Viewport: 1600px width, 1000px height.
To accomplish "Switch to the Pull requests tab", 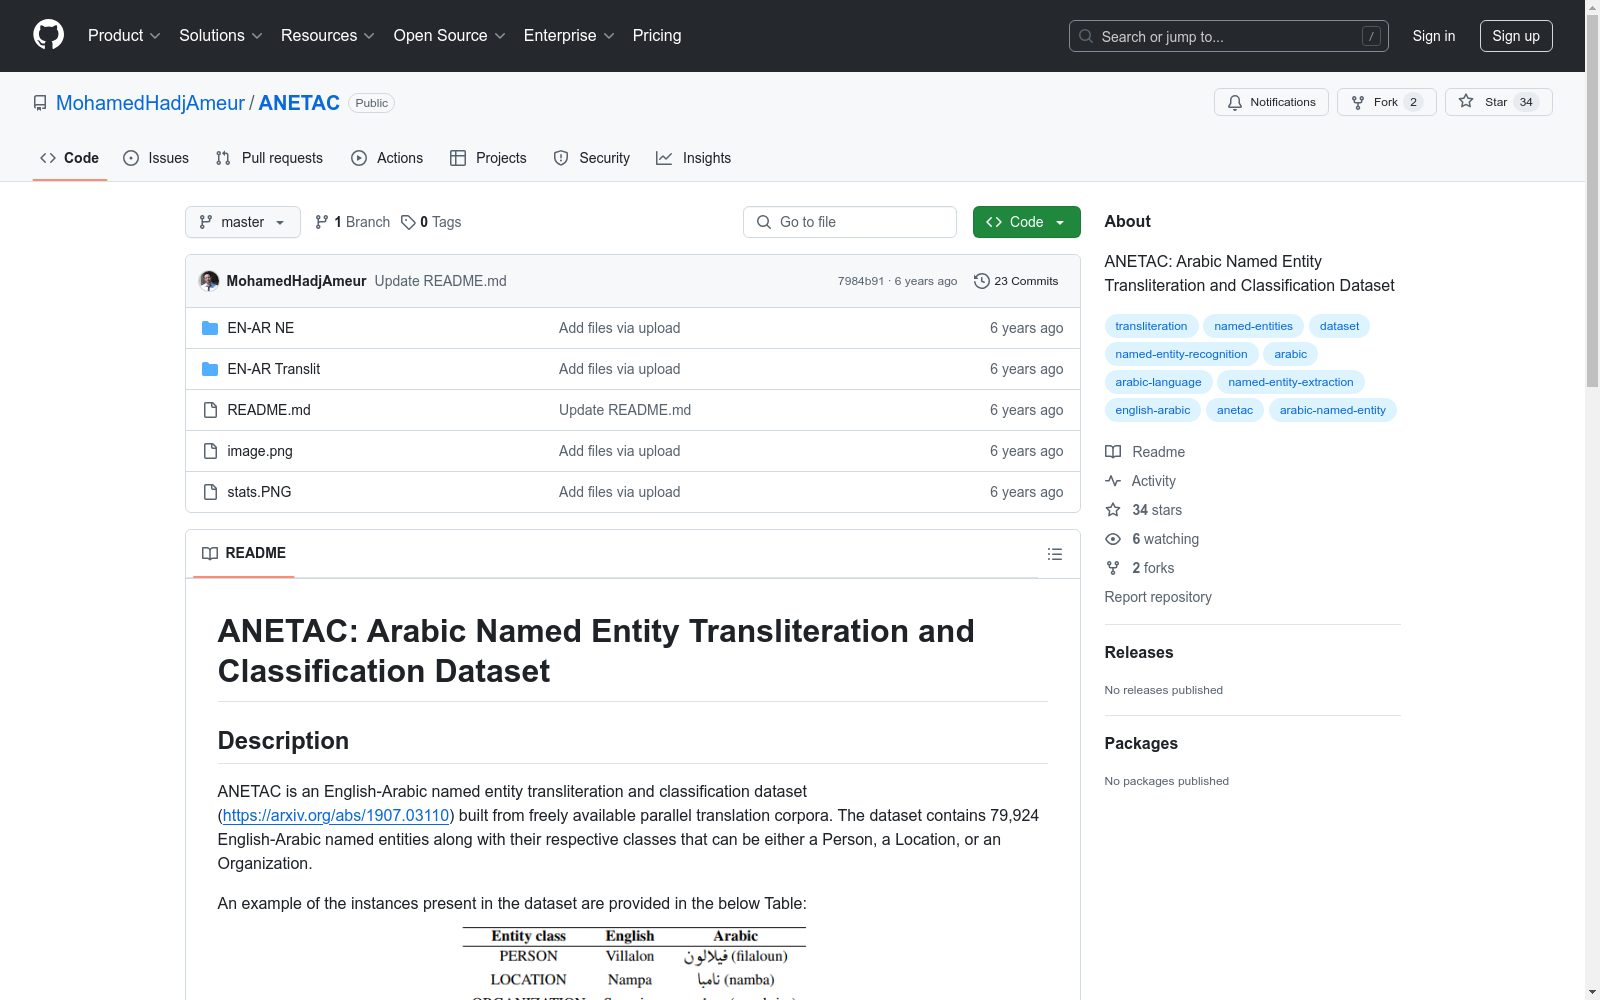I will coord(269,158).
